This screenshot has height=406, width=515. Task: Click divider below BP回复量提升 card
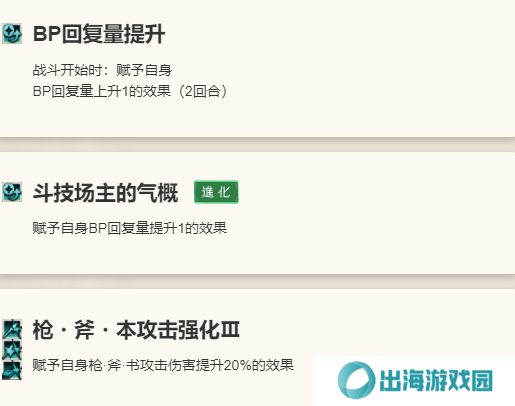pyautogui.click(x=257, y=145)
